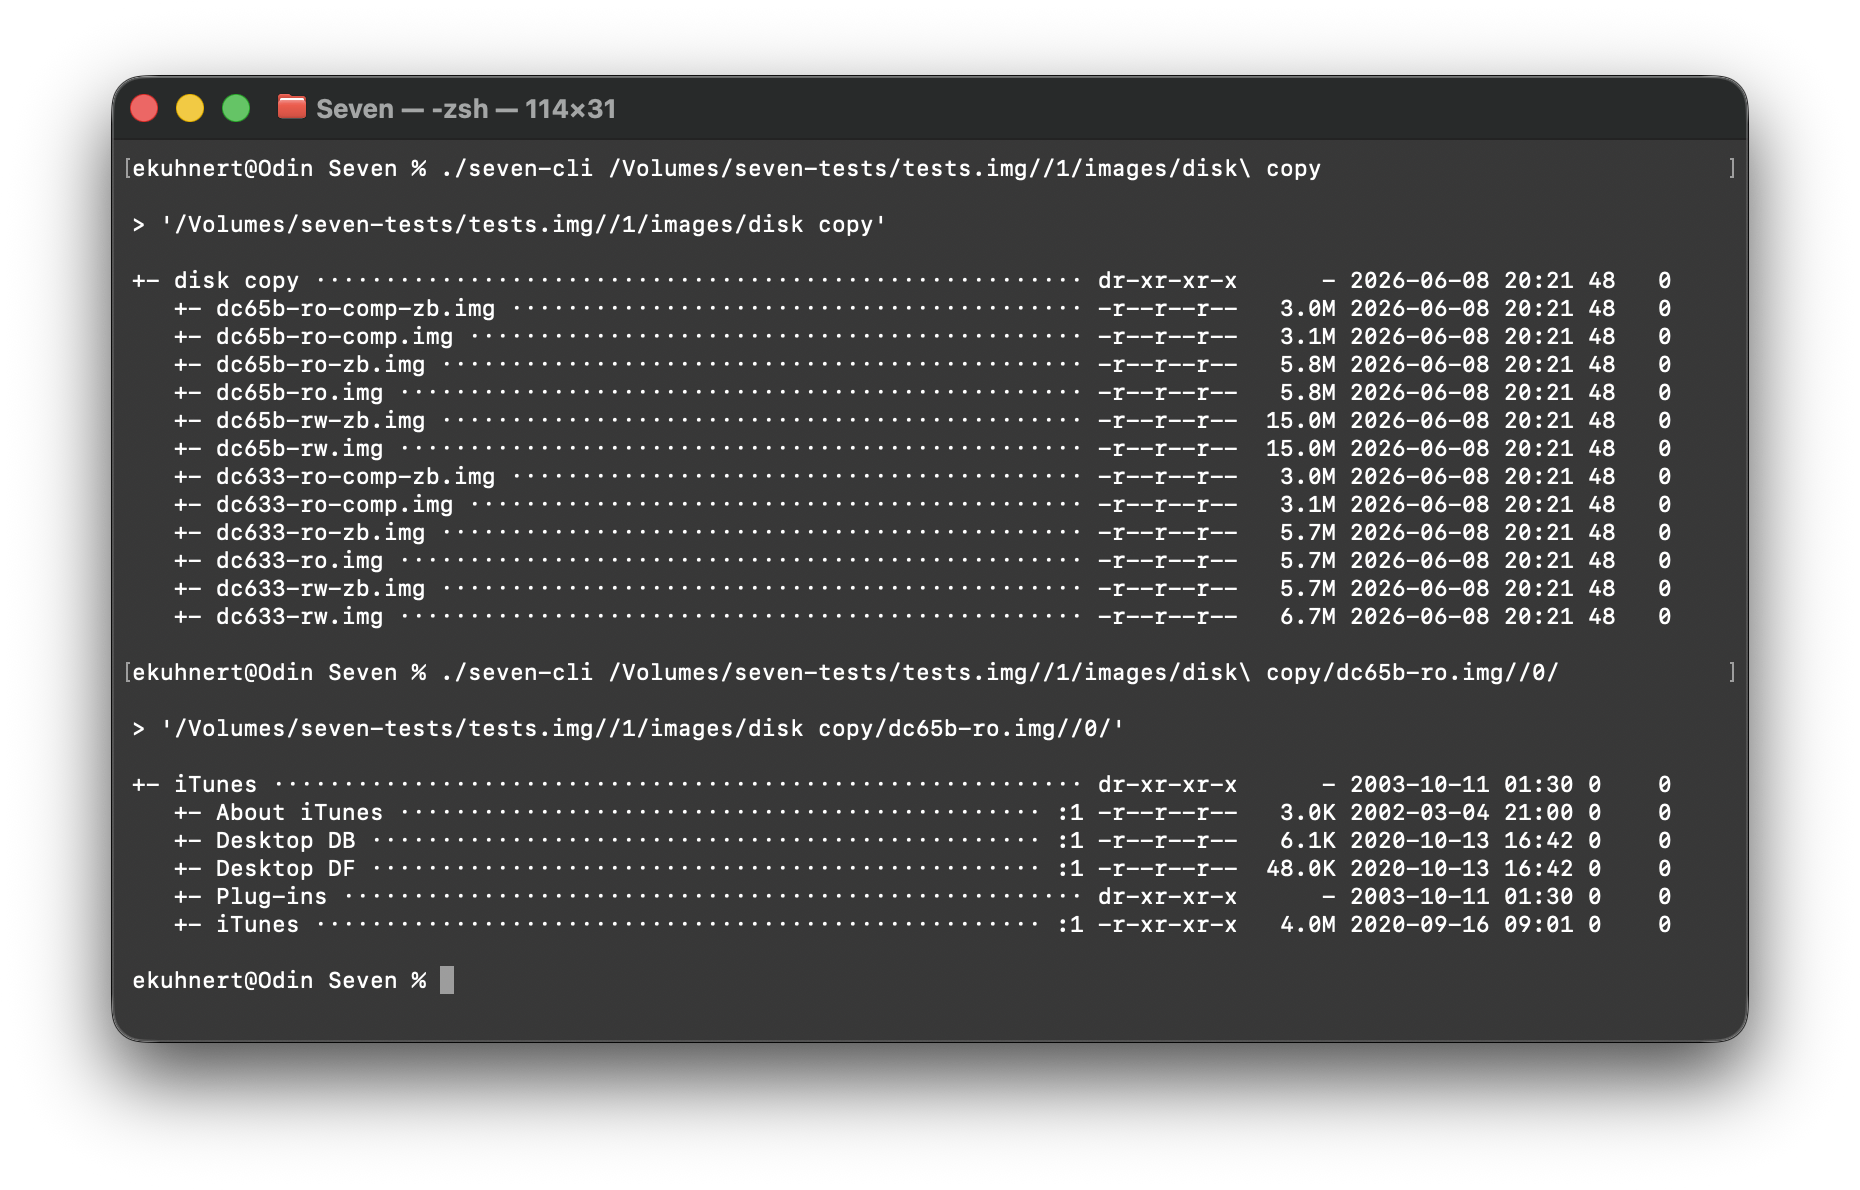Click the Plug-ins directory entry

(271, 897)
